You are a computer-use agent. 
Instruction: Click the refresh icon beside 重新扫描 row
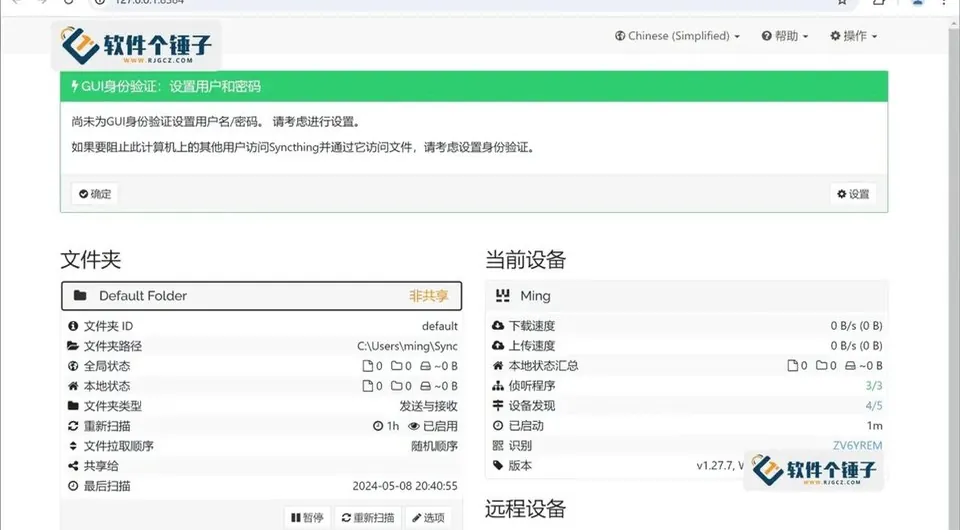coord(73,426)
